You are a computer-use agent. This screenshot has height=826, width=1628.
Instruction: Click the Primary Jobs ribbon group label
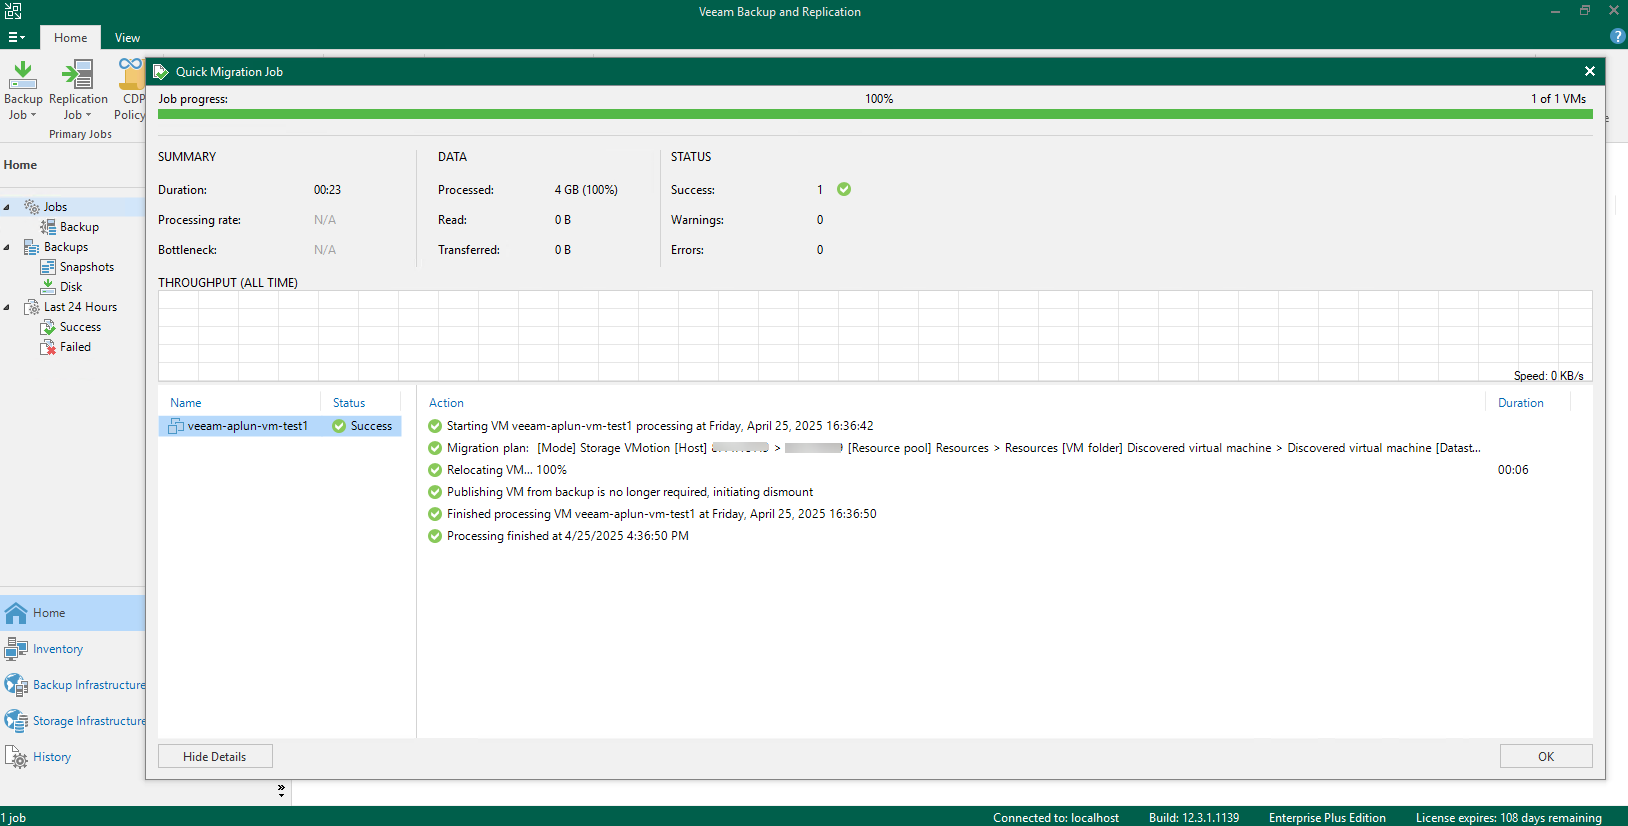pos(80,134)
